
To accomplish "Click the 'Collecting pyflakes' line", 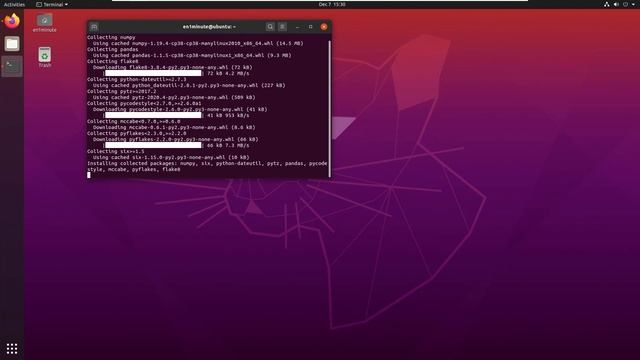I will click(136, 133).
